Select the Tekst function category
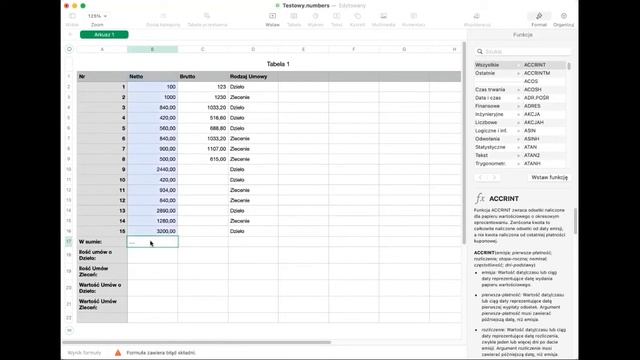 [x=498, y=155]
